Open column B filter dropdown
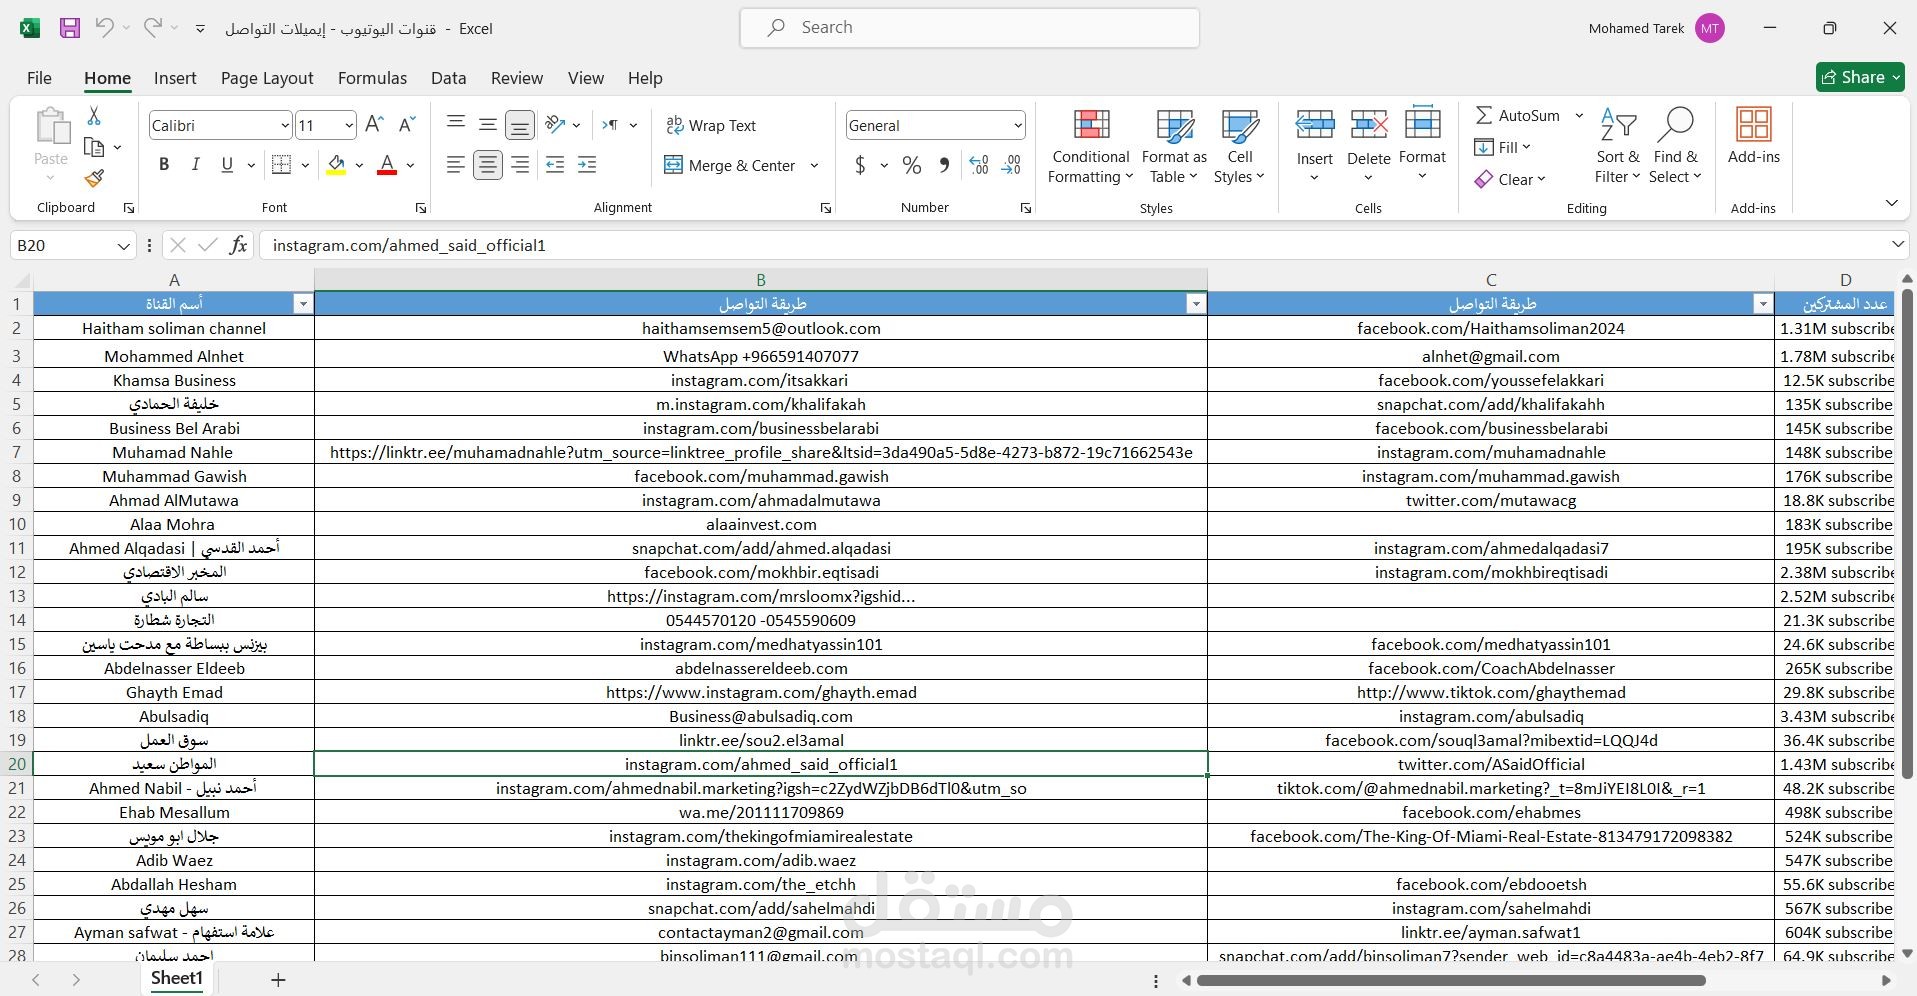This screenshot has width=1917, height=996. click(1196, 304)
